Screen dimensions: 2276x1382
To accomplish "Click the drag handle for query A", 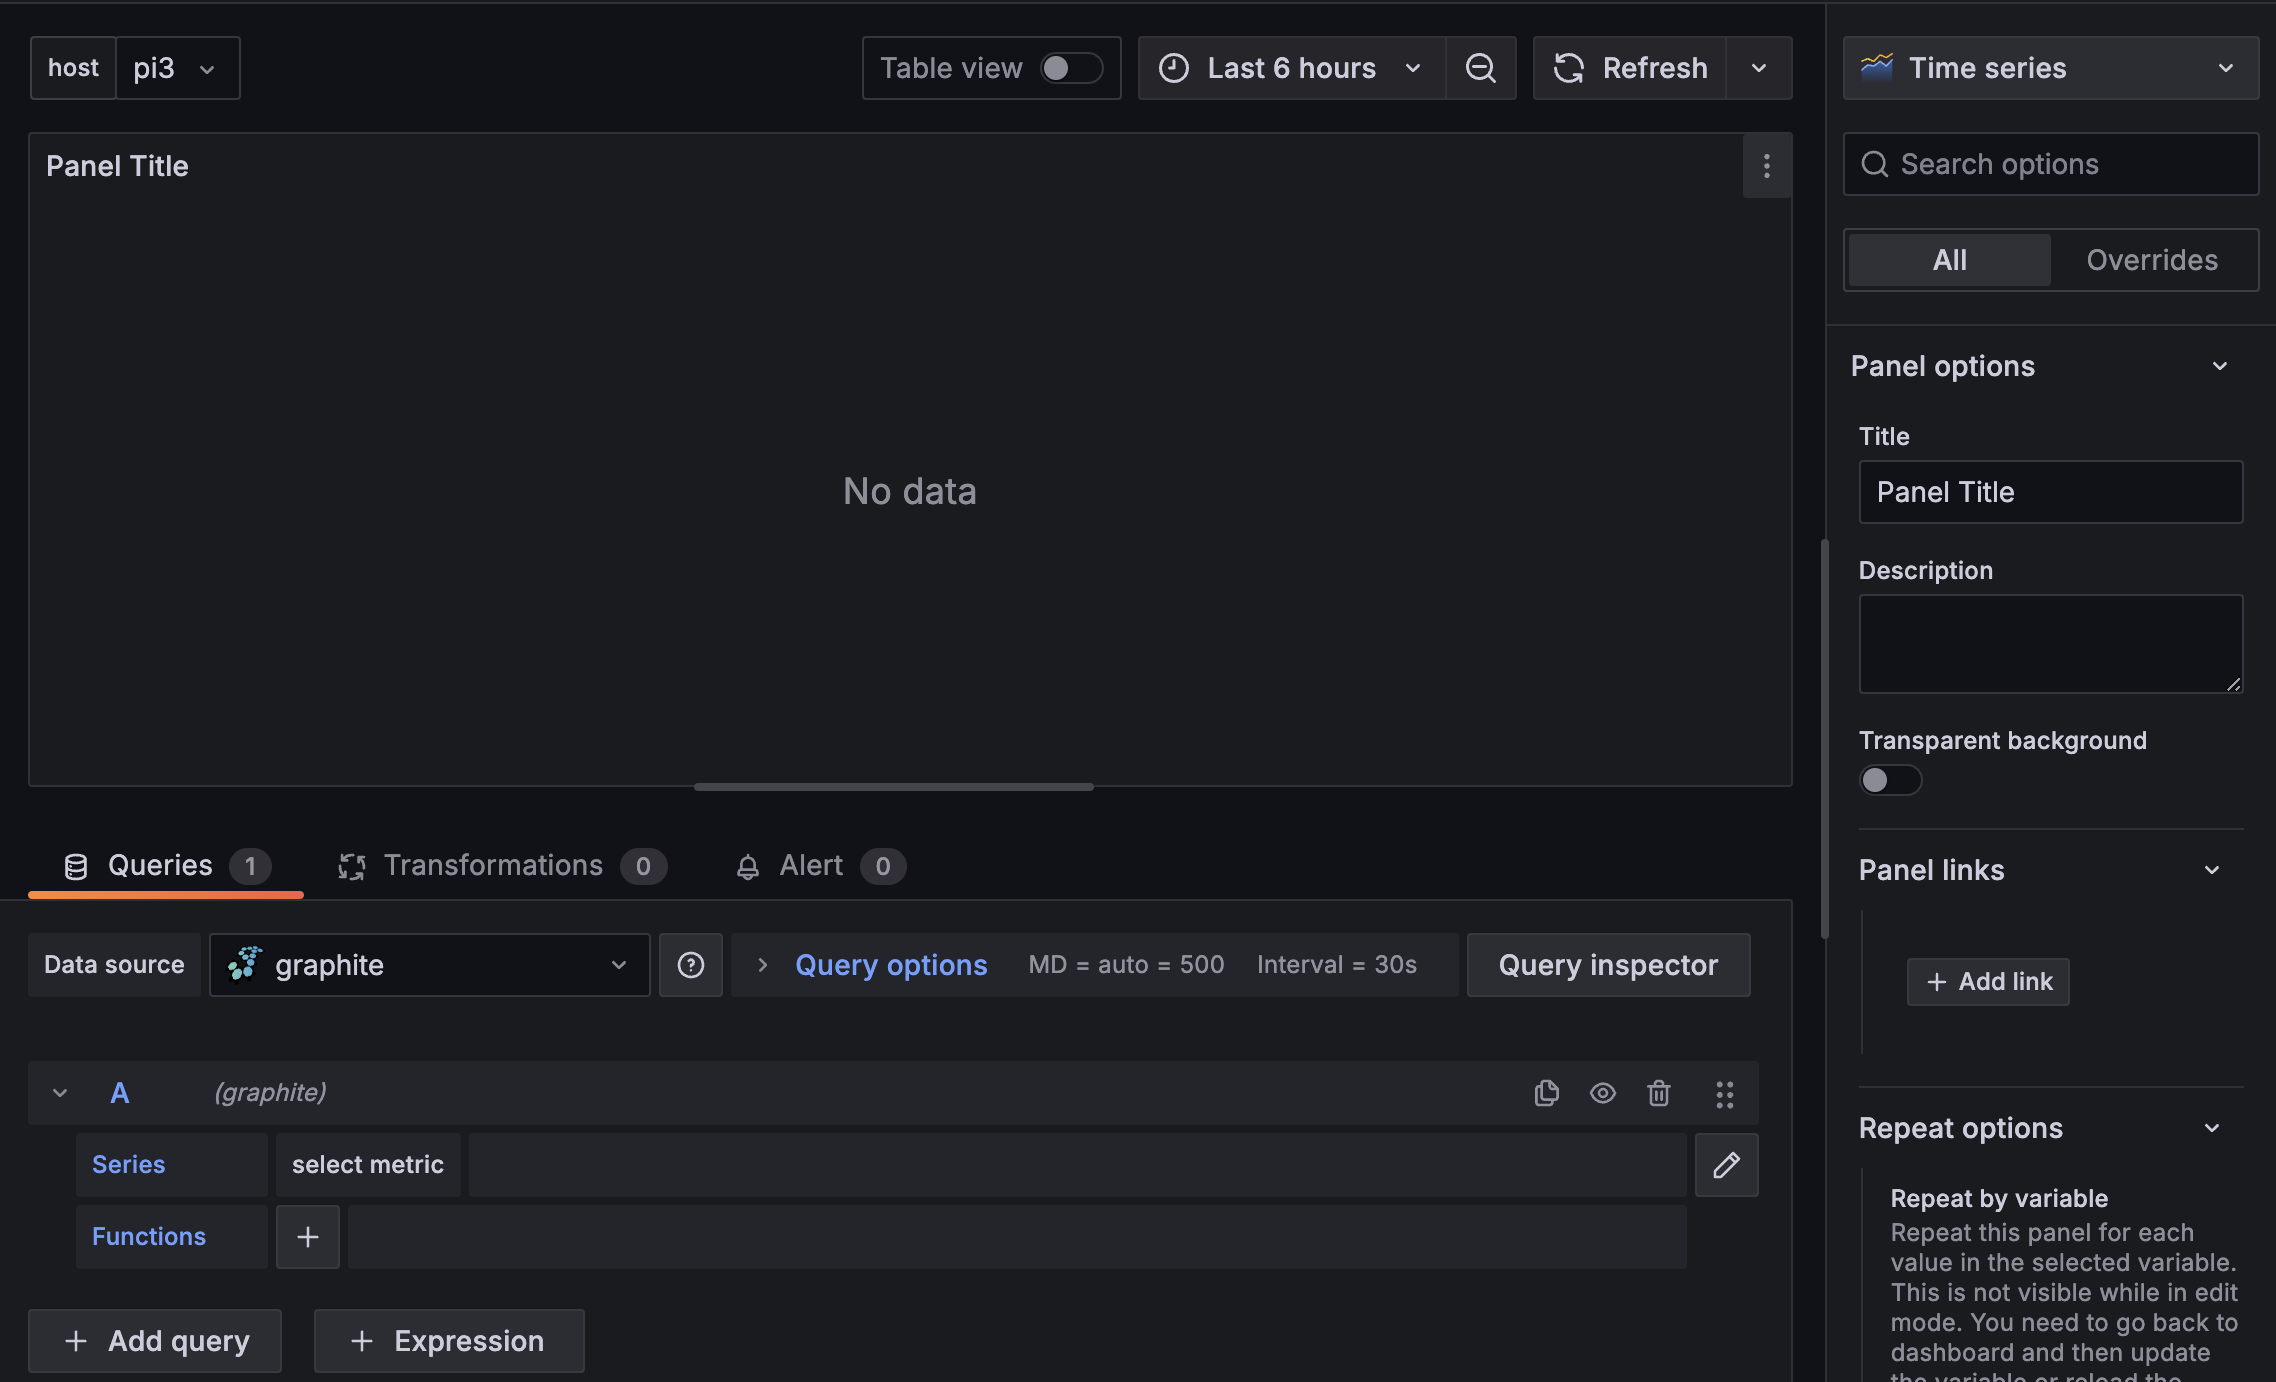I will click(x=1724, y=1094).
